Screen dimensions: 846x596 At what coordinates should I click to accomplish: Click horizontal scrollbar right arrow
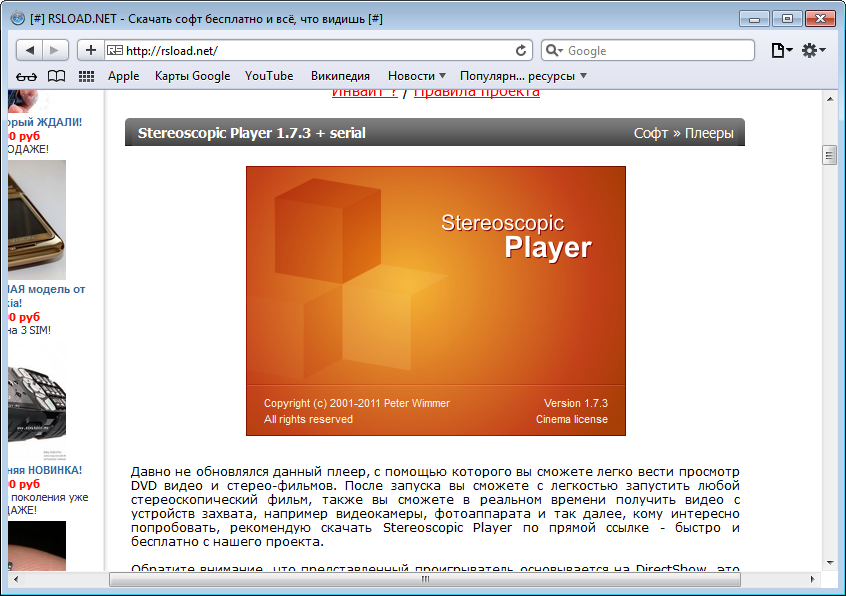coord(813,579)
